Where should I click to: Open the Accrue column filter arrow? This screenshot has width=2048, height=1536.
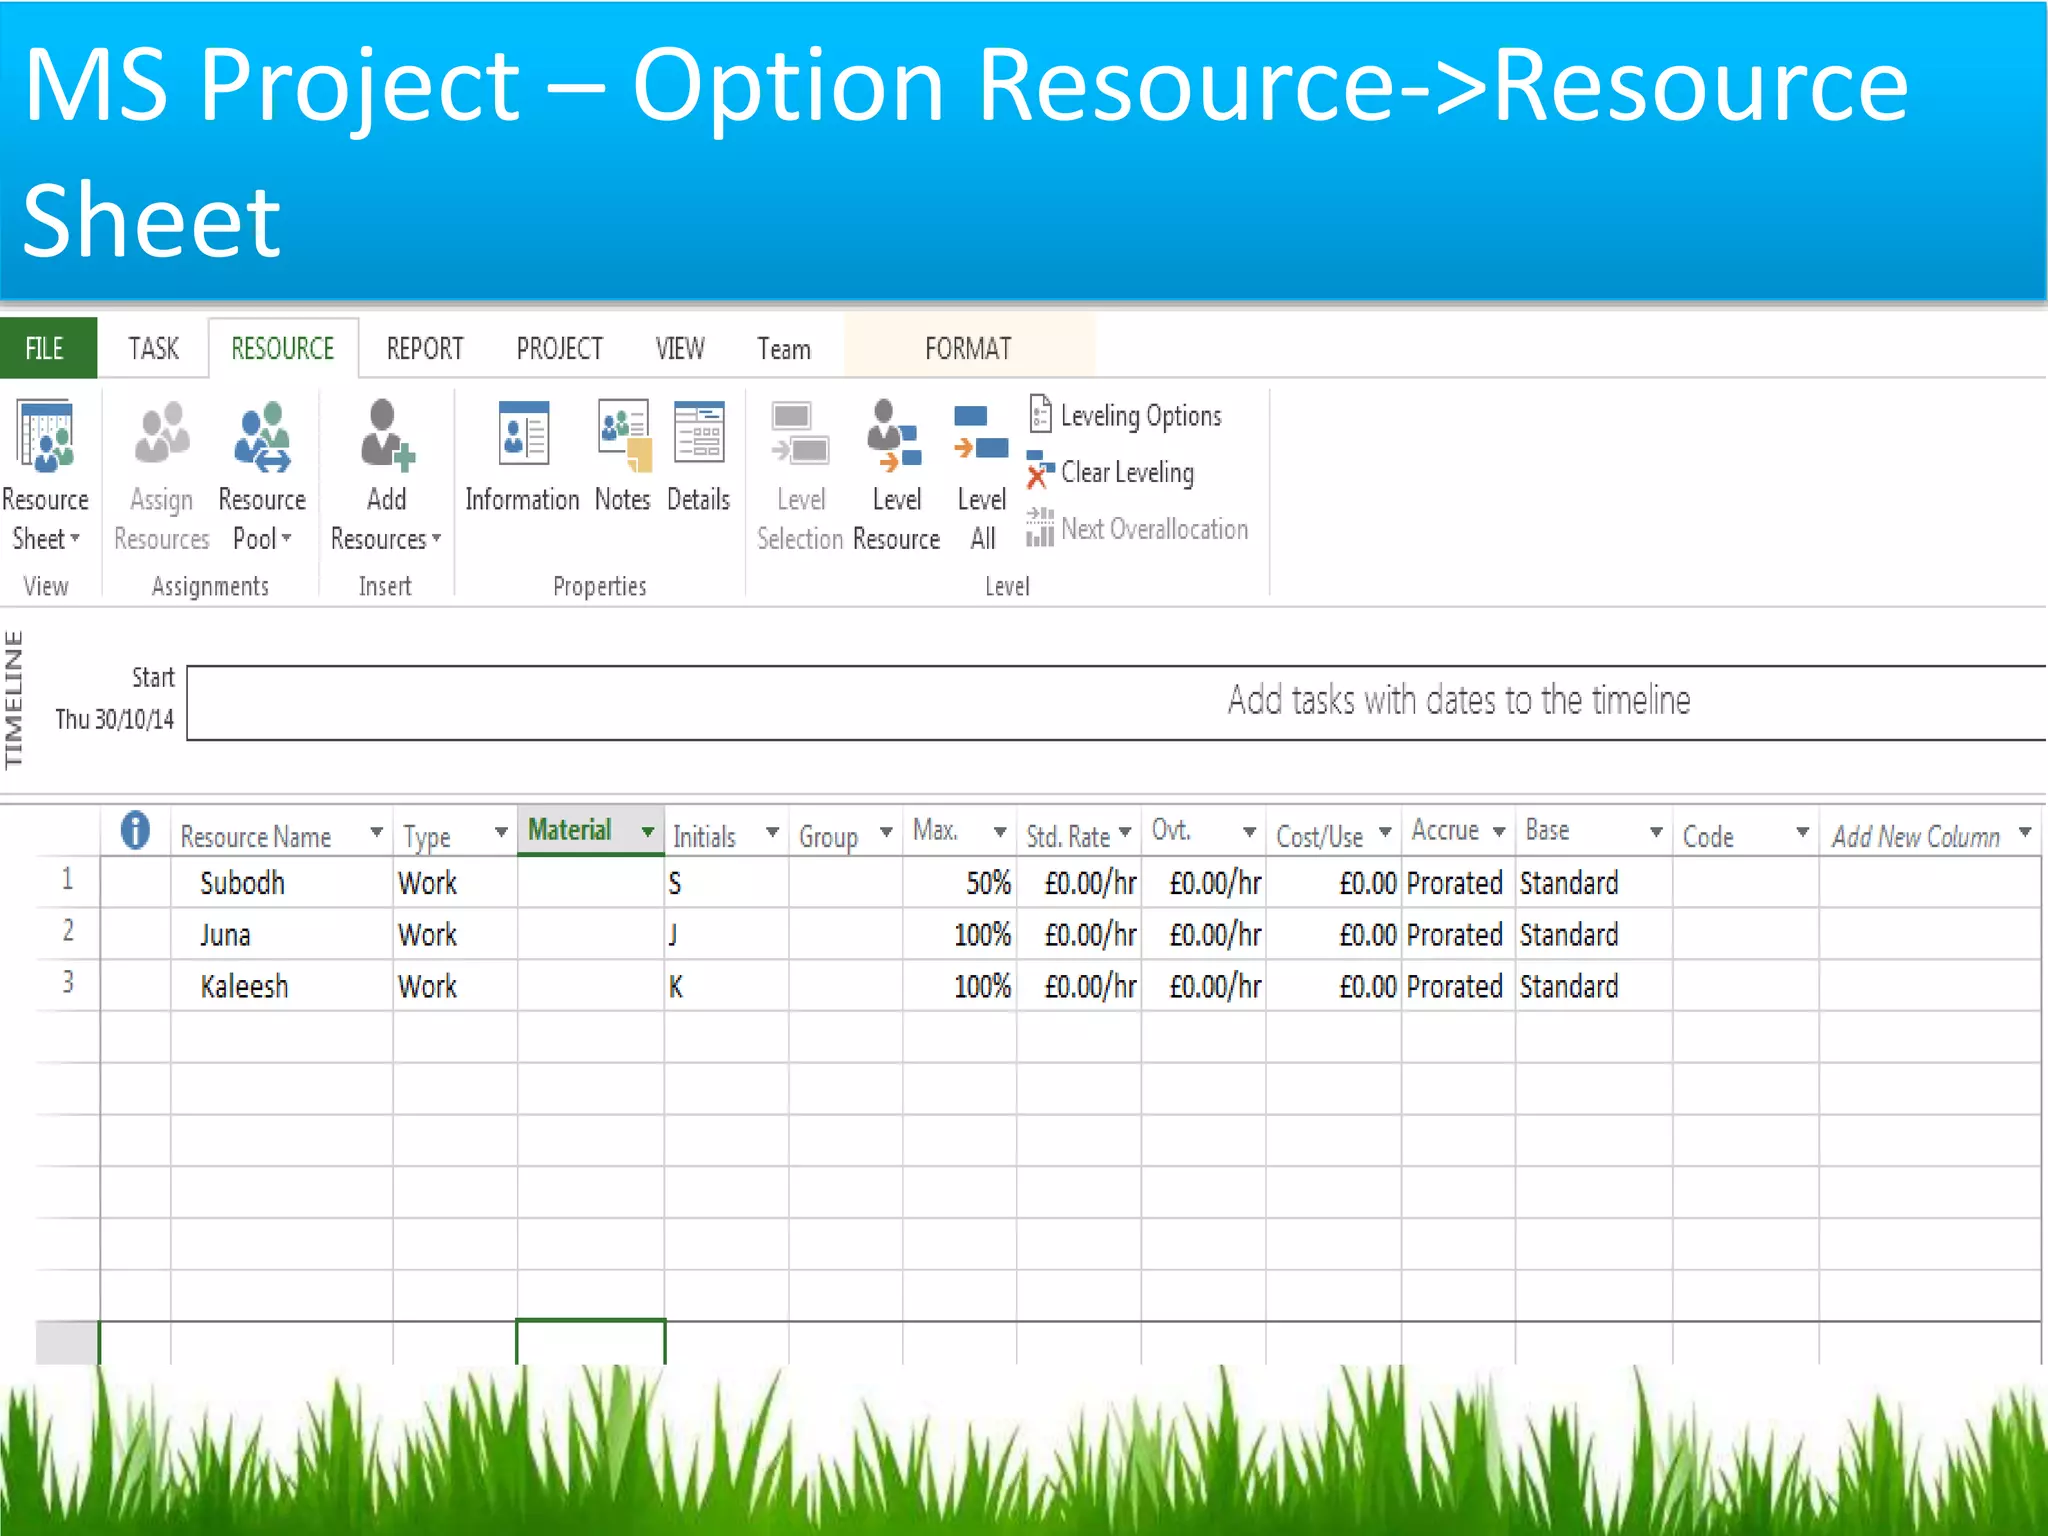[1499, 832]
